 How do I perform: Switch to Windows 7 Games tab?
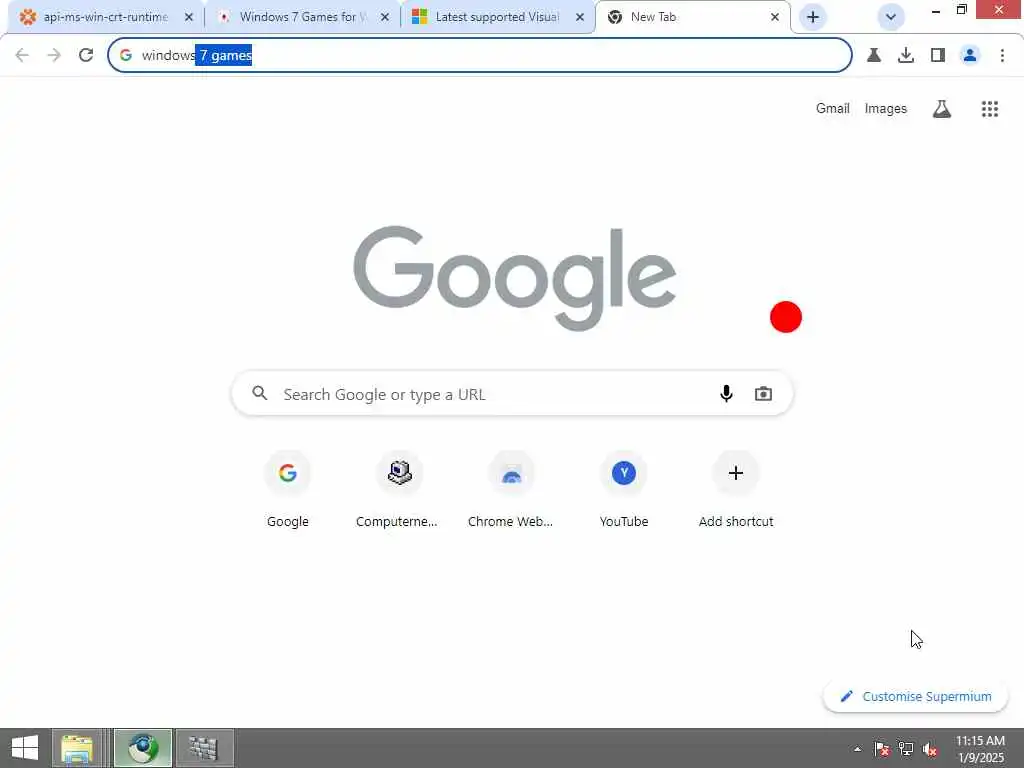(302, 17)
